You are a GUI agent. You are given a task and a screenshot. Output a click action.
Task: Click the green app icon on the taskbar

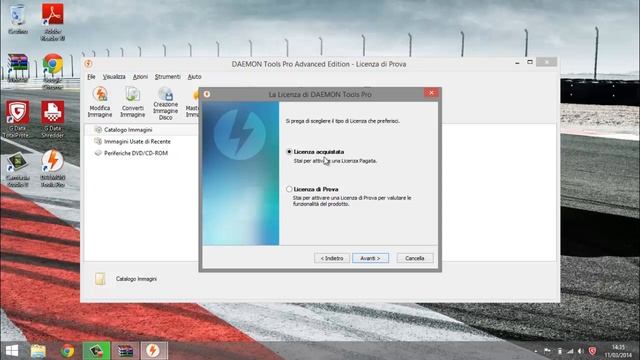coord(96,351)
